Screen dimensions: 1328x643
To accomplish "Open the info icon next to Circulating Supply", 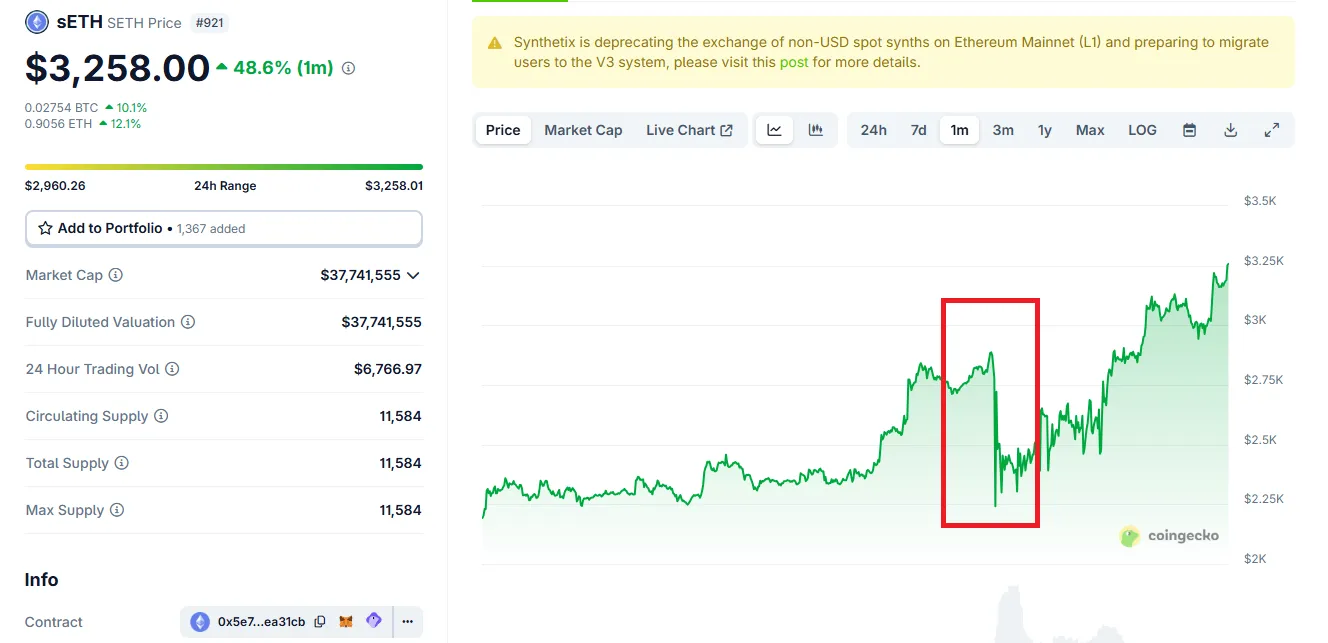I will pyautogui.click(x=161, y=416).
